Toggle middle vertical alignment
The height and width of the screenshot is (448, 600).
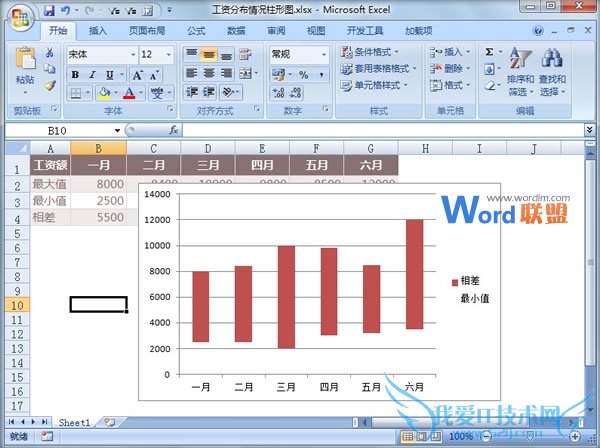pos(209,54)
